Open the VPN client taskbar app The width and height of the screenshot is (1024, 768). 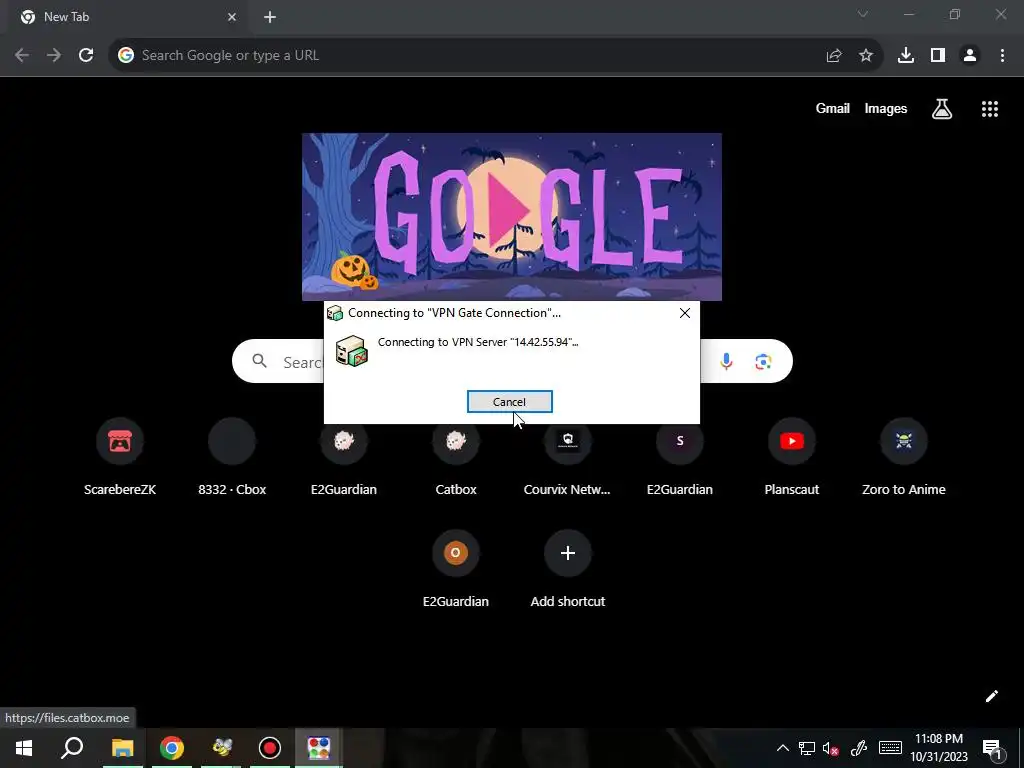pos(319,748)
